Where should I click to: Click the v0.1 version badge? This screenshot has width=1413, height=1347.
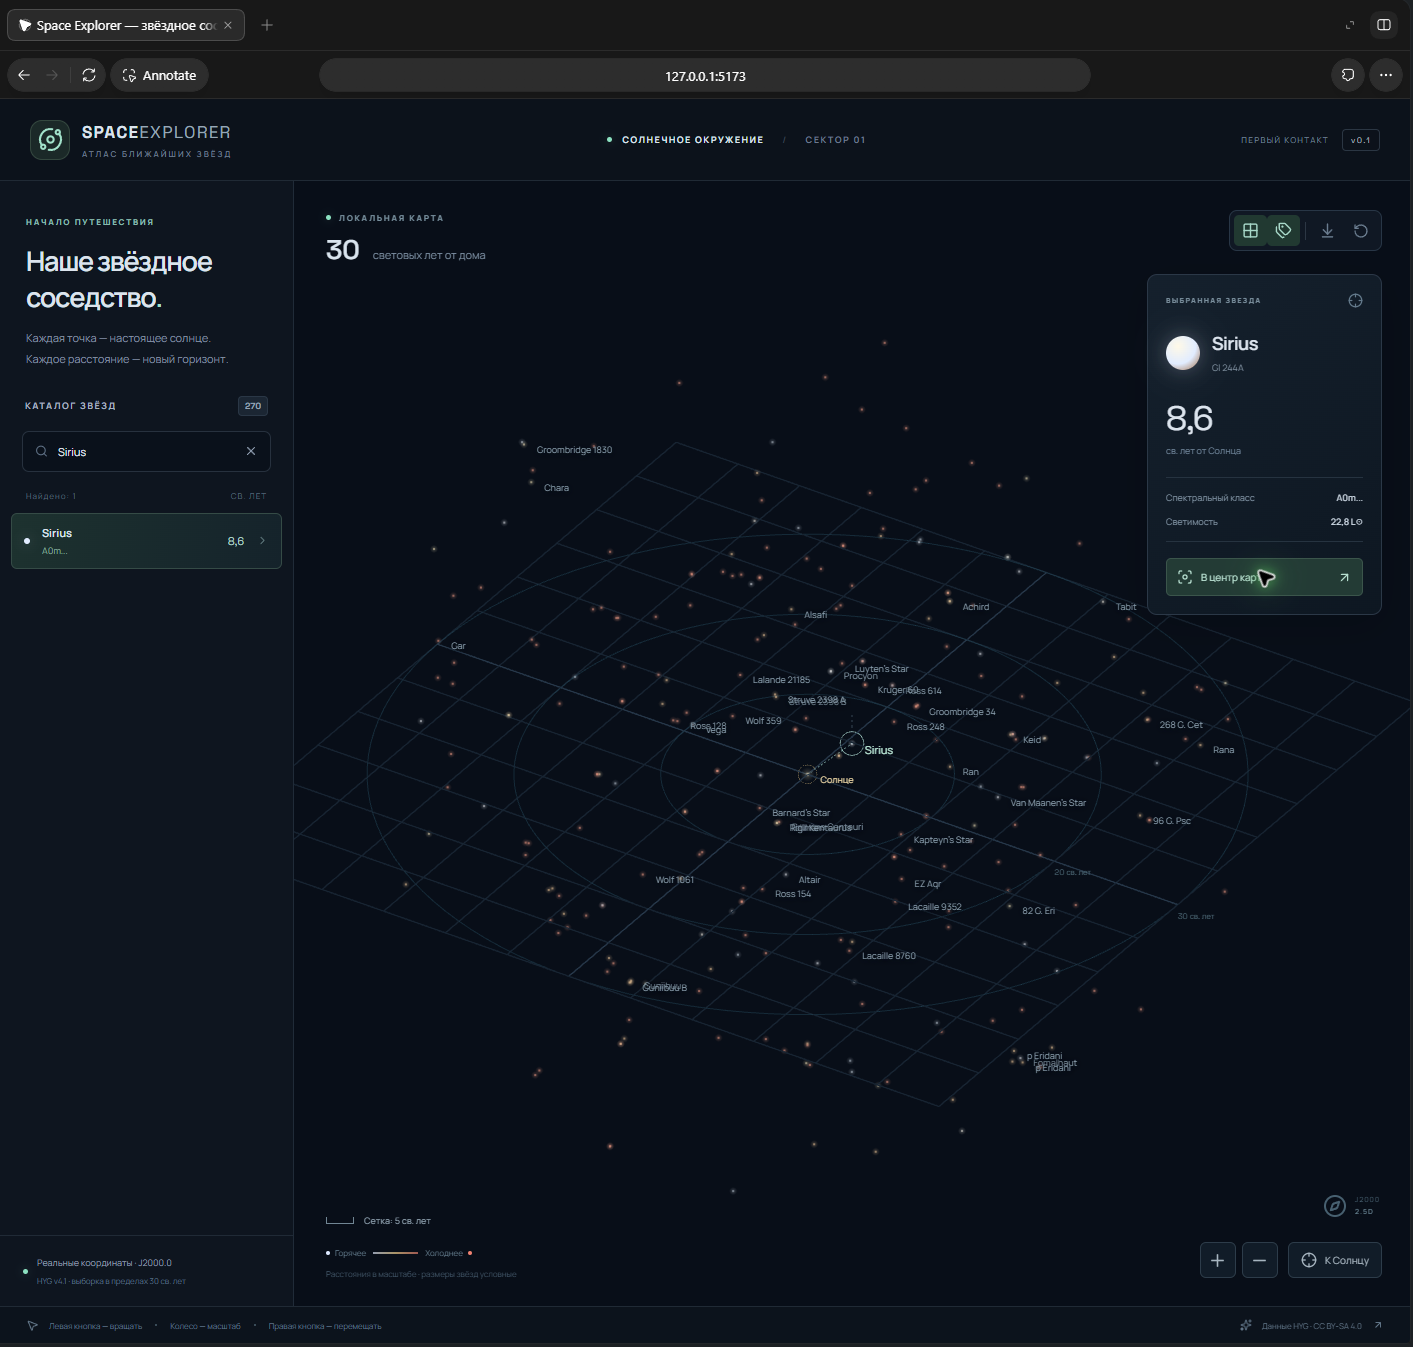1361,140
